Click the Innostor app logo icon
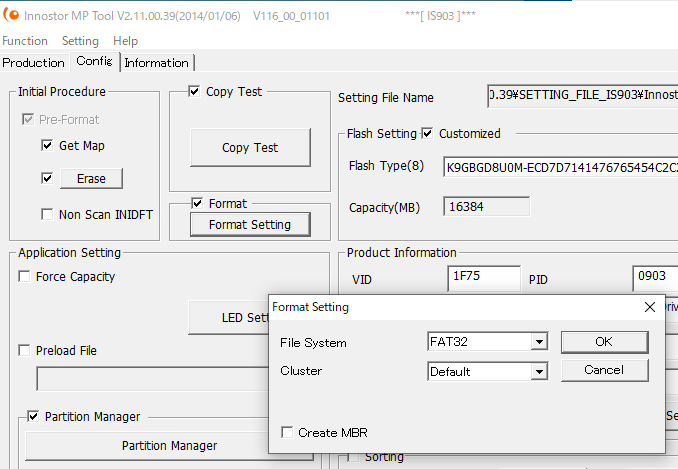Viewport: 678px width, 469px height. (11, 15)
